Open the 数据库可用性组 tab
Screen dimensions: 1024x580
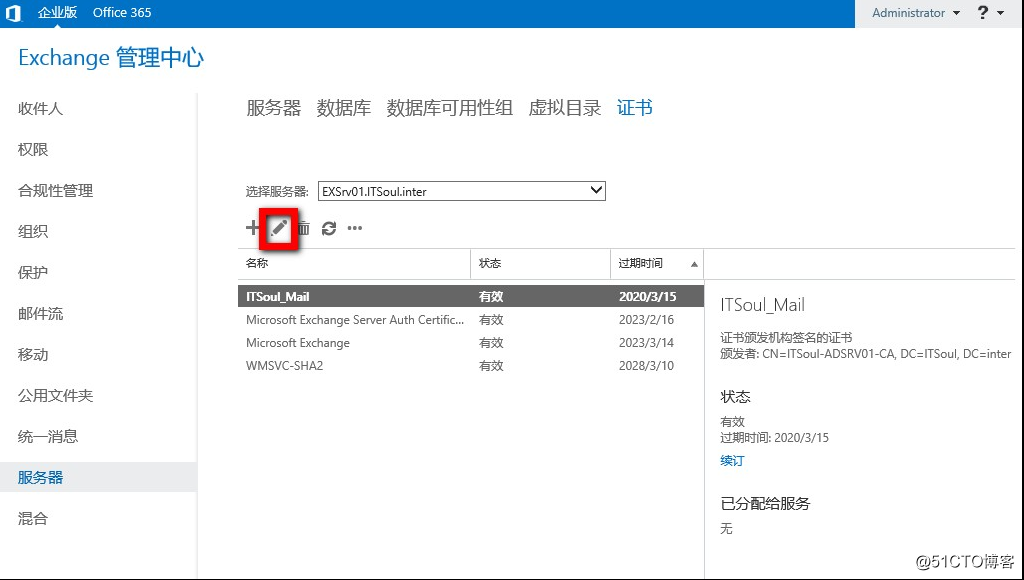click(x=449, y=108)
